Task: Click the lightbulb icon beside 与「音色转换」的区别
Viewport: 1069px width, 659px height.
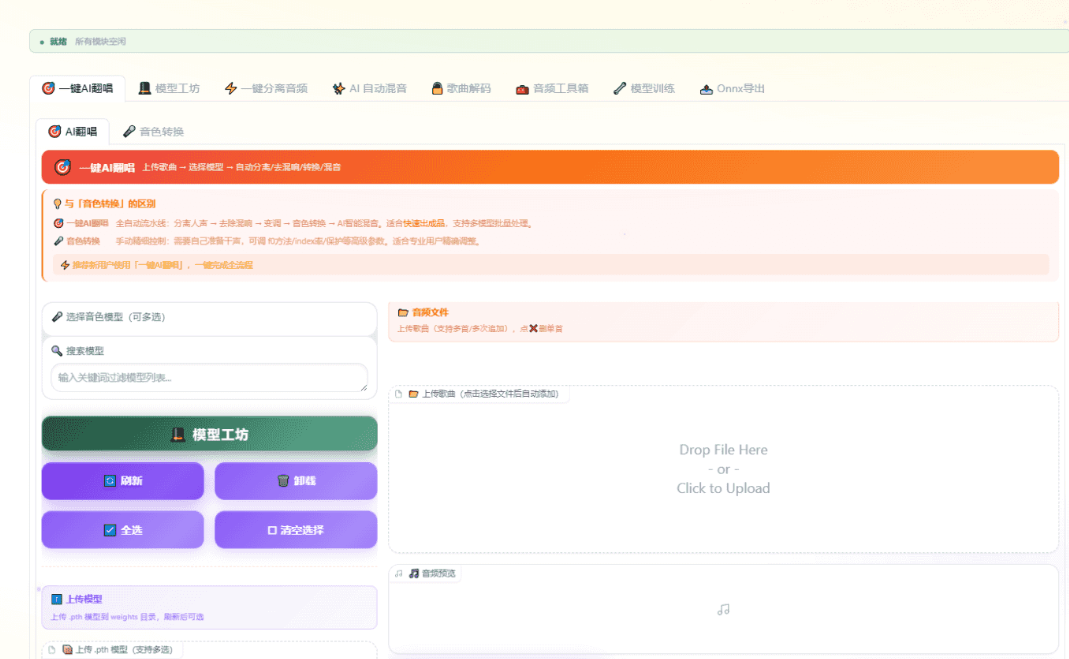Action: click(57, 204)
